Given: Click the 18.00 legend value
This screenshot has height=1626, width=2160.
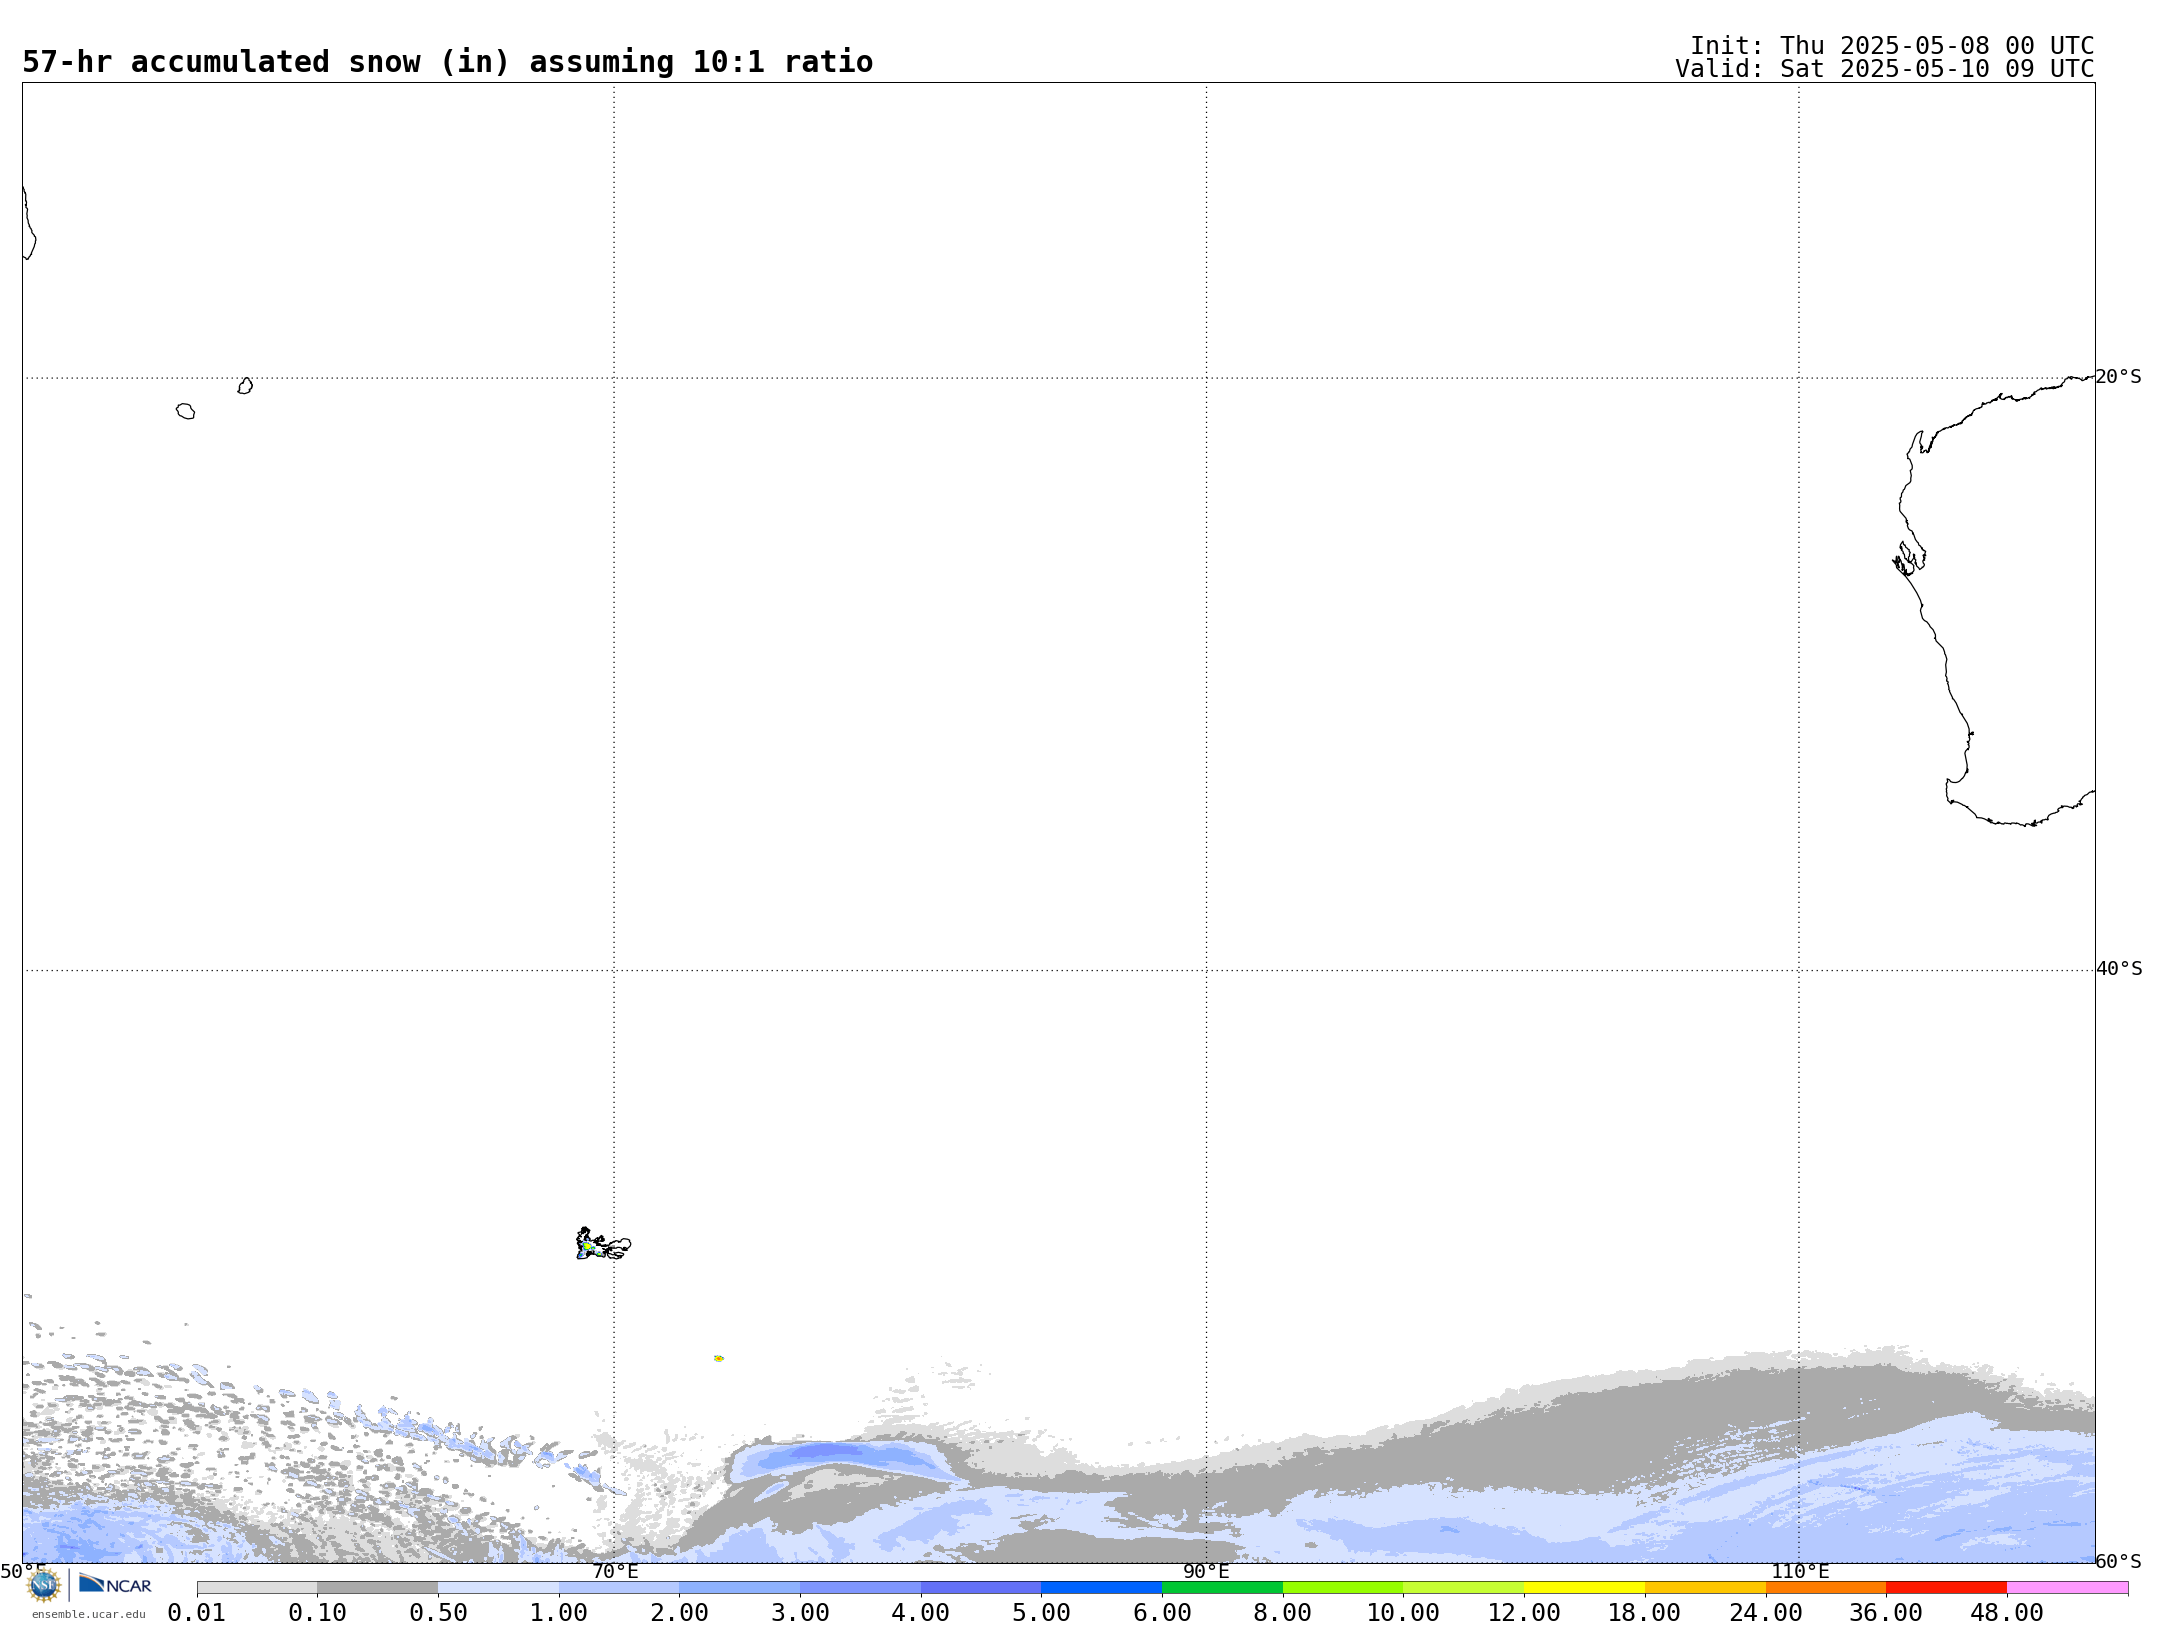Looking at the screenshot, I should coord(1645,1613).
